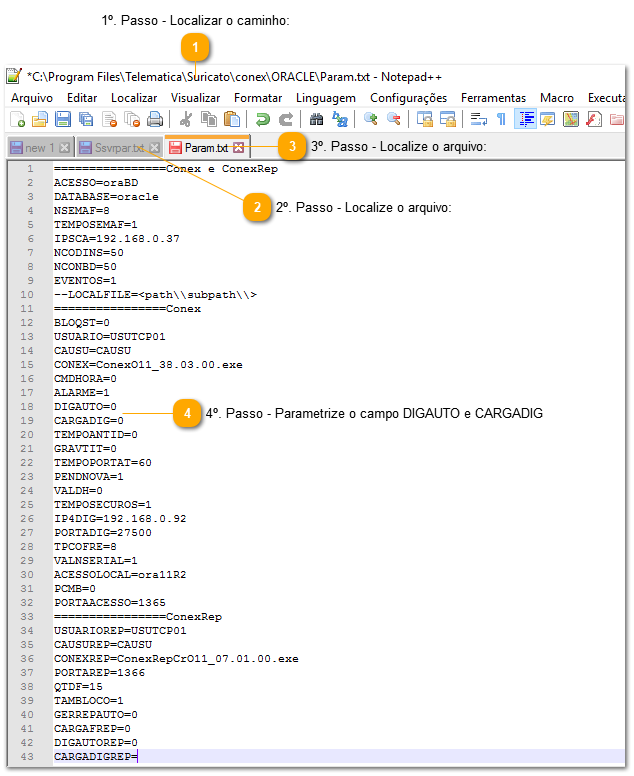Click line USUARIO=USUTCP01
Image resolution: width=634 pixels, height=776 pixels.
(109, 337)
